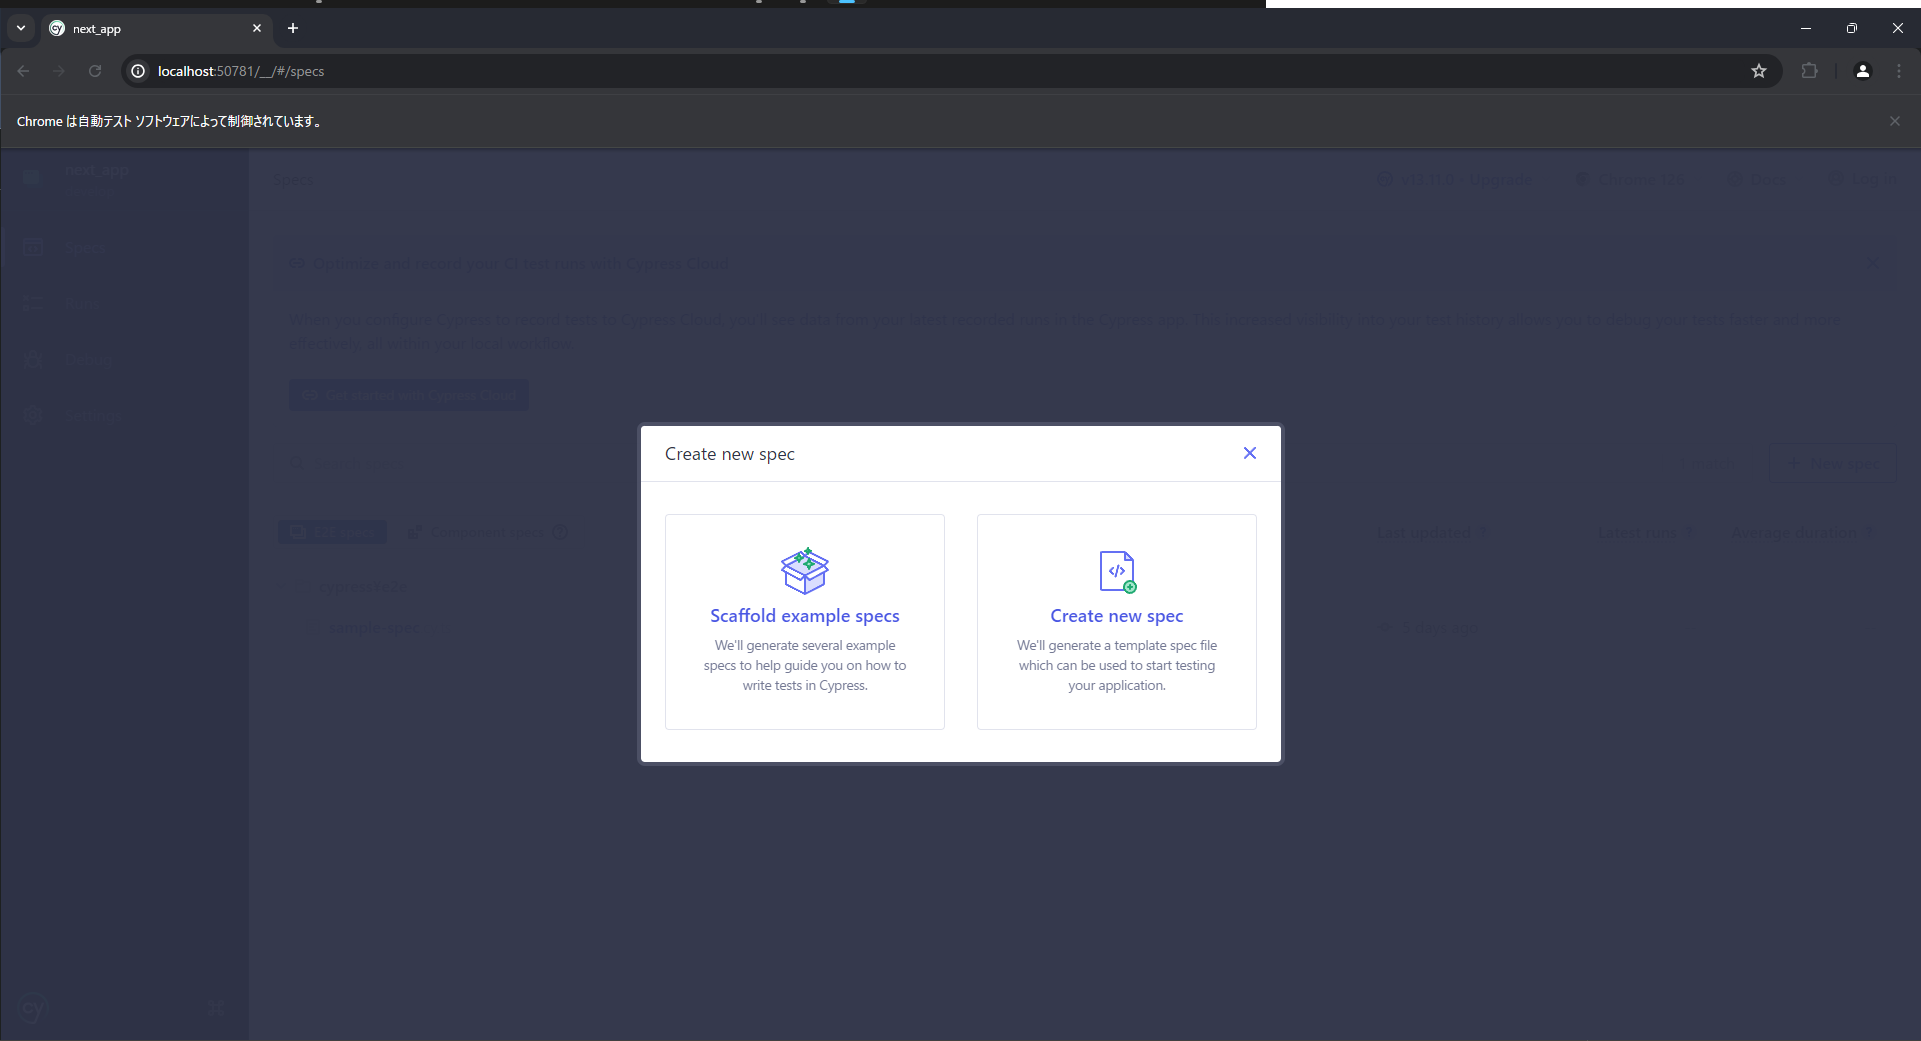Image resolution: width=1921 pixels, height=1041 pixels.
Task: Open Runs in the left sidebar
Action: click(x=124, y=304)
